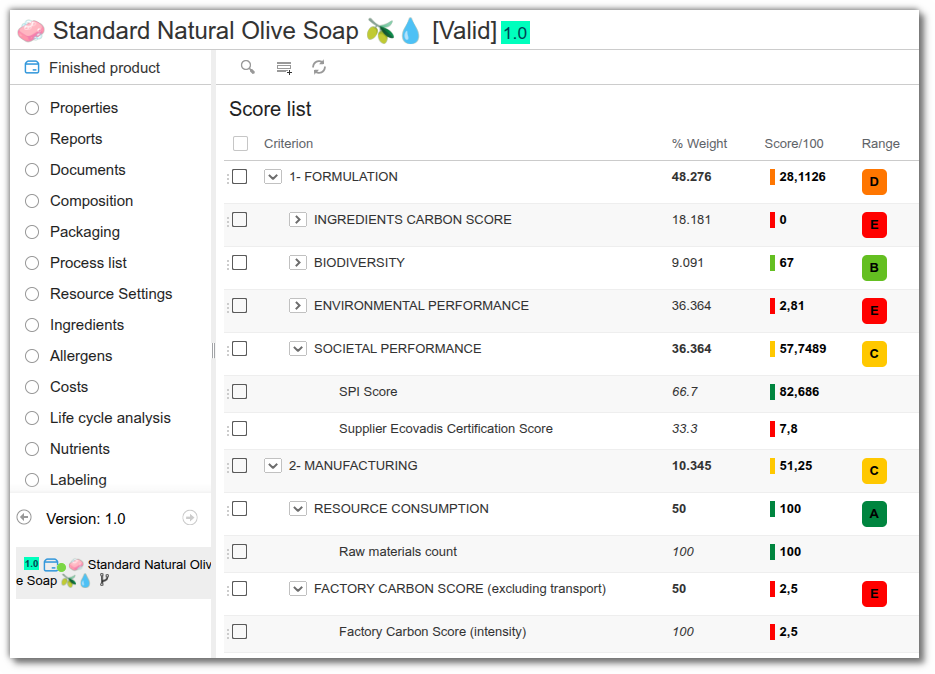Open the Labeling section
Image resolution: width=935 pixels, height=674 pixels.
(x=78, y=480)
